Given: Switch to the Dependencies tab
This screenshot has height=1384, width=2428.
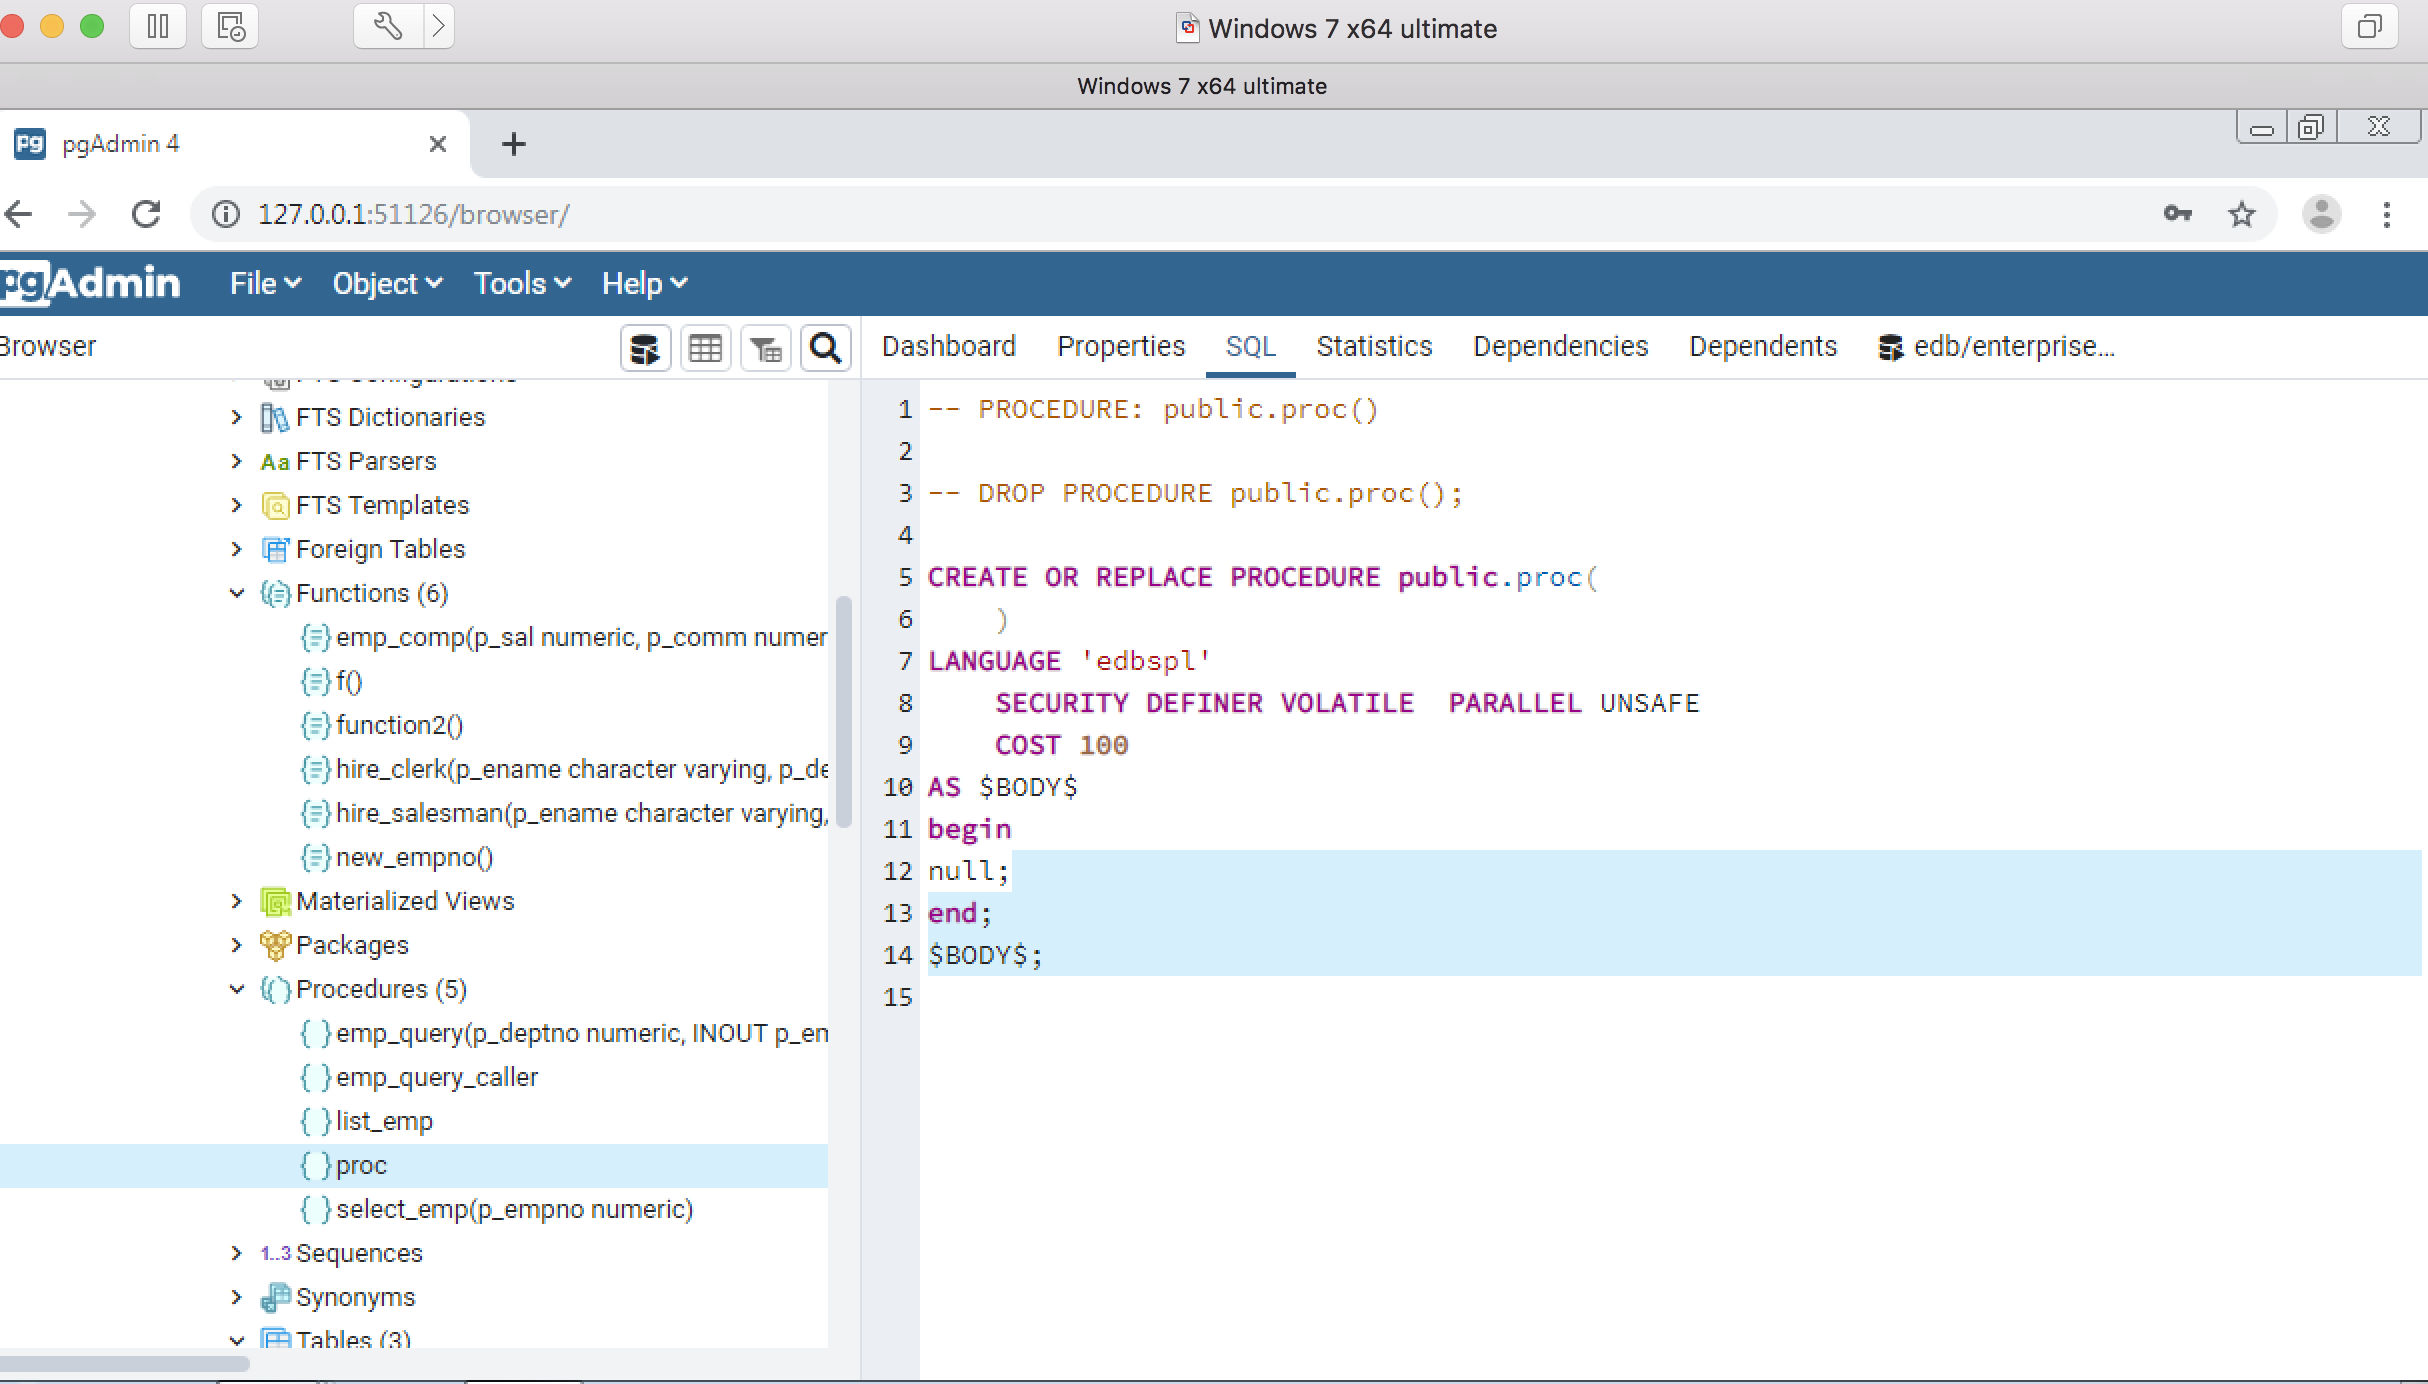Looking at the screenshot, I should coord(1560,346).
